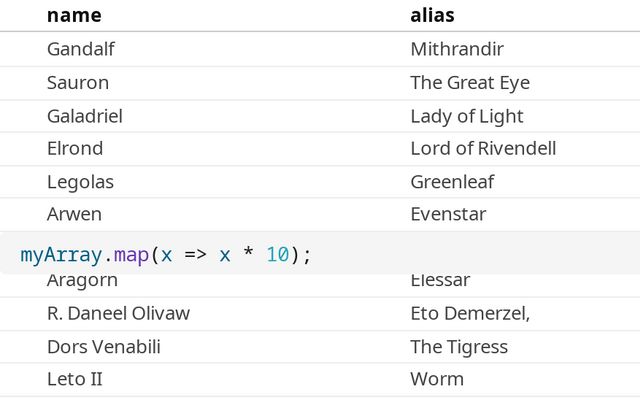The width and height of the screenshot is (640, 400).
Task: Select "Lord of Rivendell" alias cell
Action: [483, 149]
